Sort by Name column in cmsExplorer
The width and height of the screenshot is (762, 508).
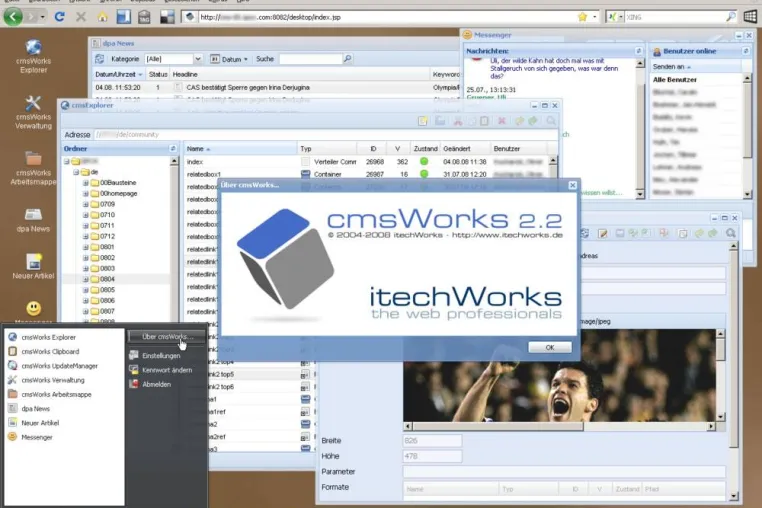pyautogui.click(x=240, y=149)
